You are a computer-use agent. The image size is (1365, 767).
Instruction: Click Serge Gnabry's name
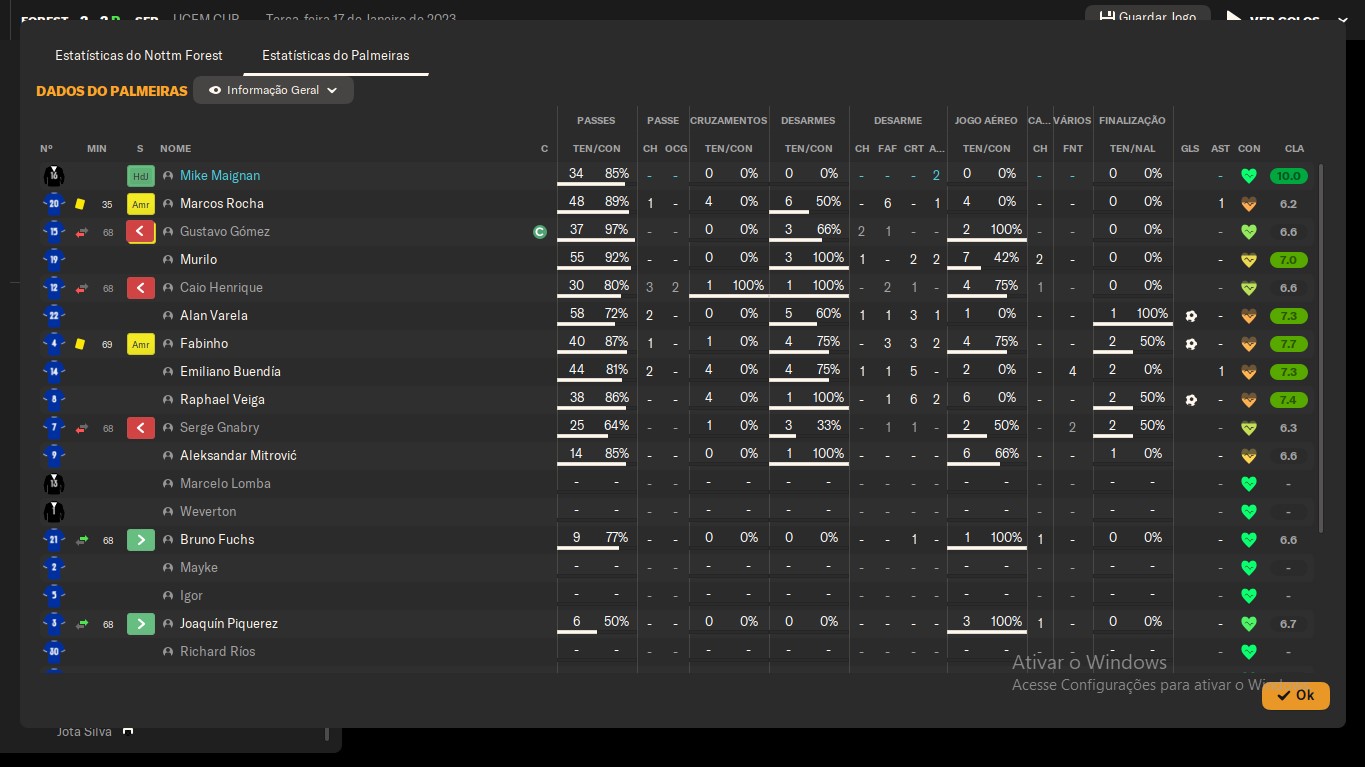(219, 427)
